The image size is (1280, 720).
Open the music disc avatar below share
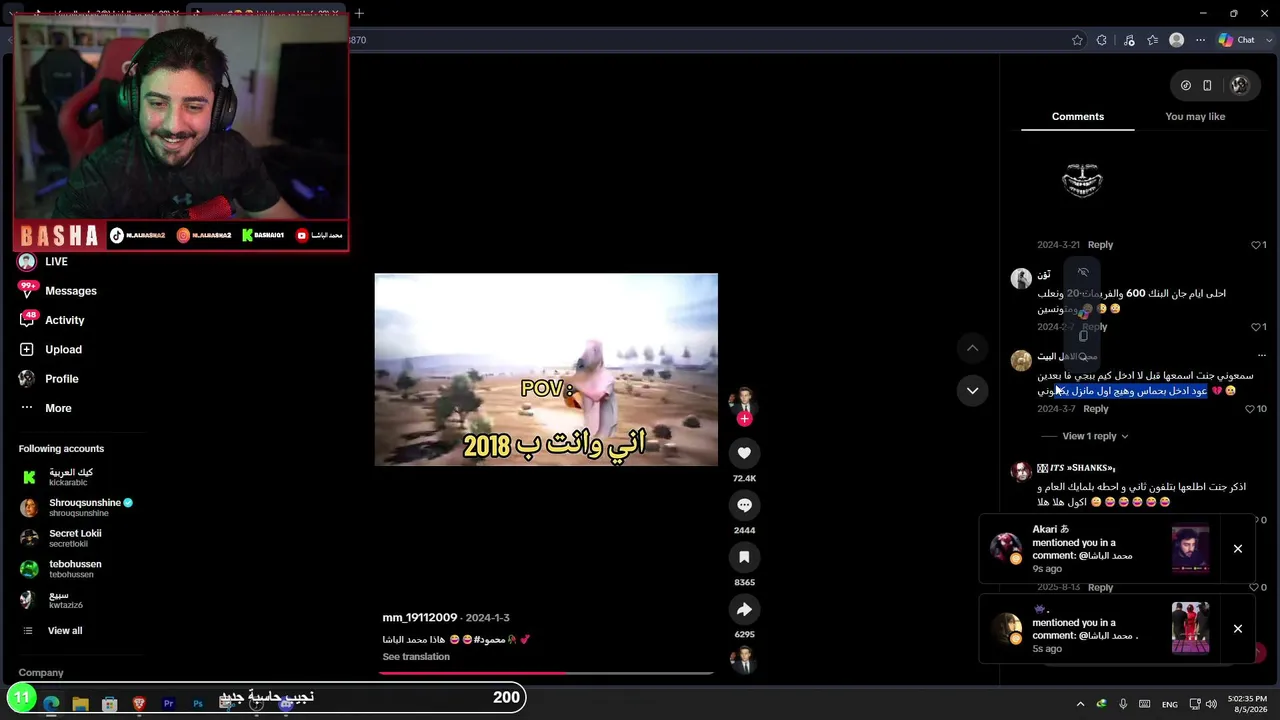(743, 660)
